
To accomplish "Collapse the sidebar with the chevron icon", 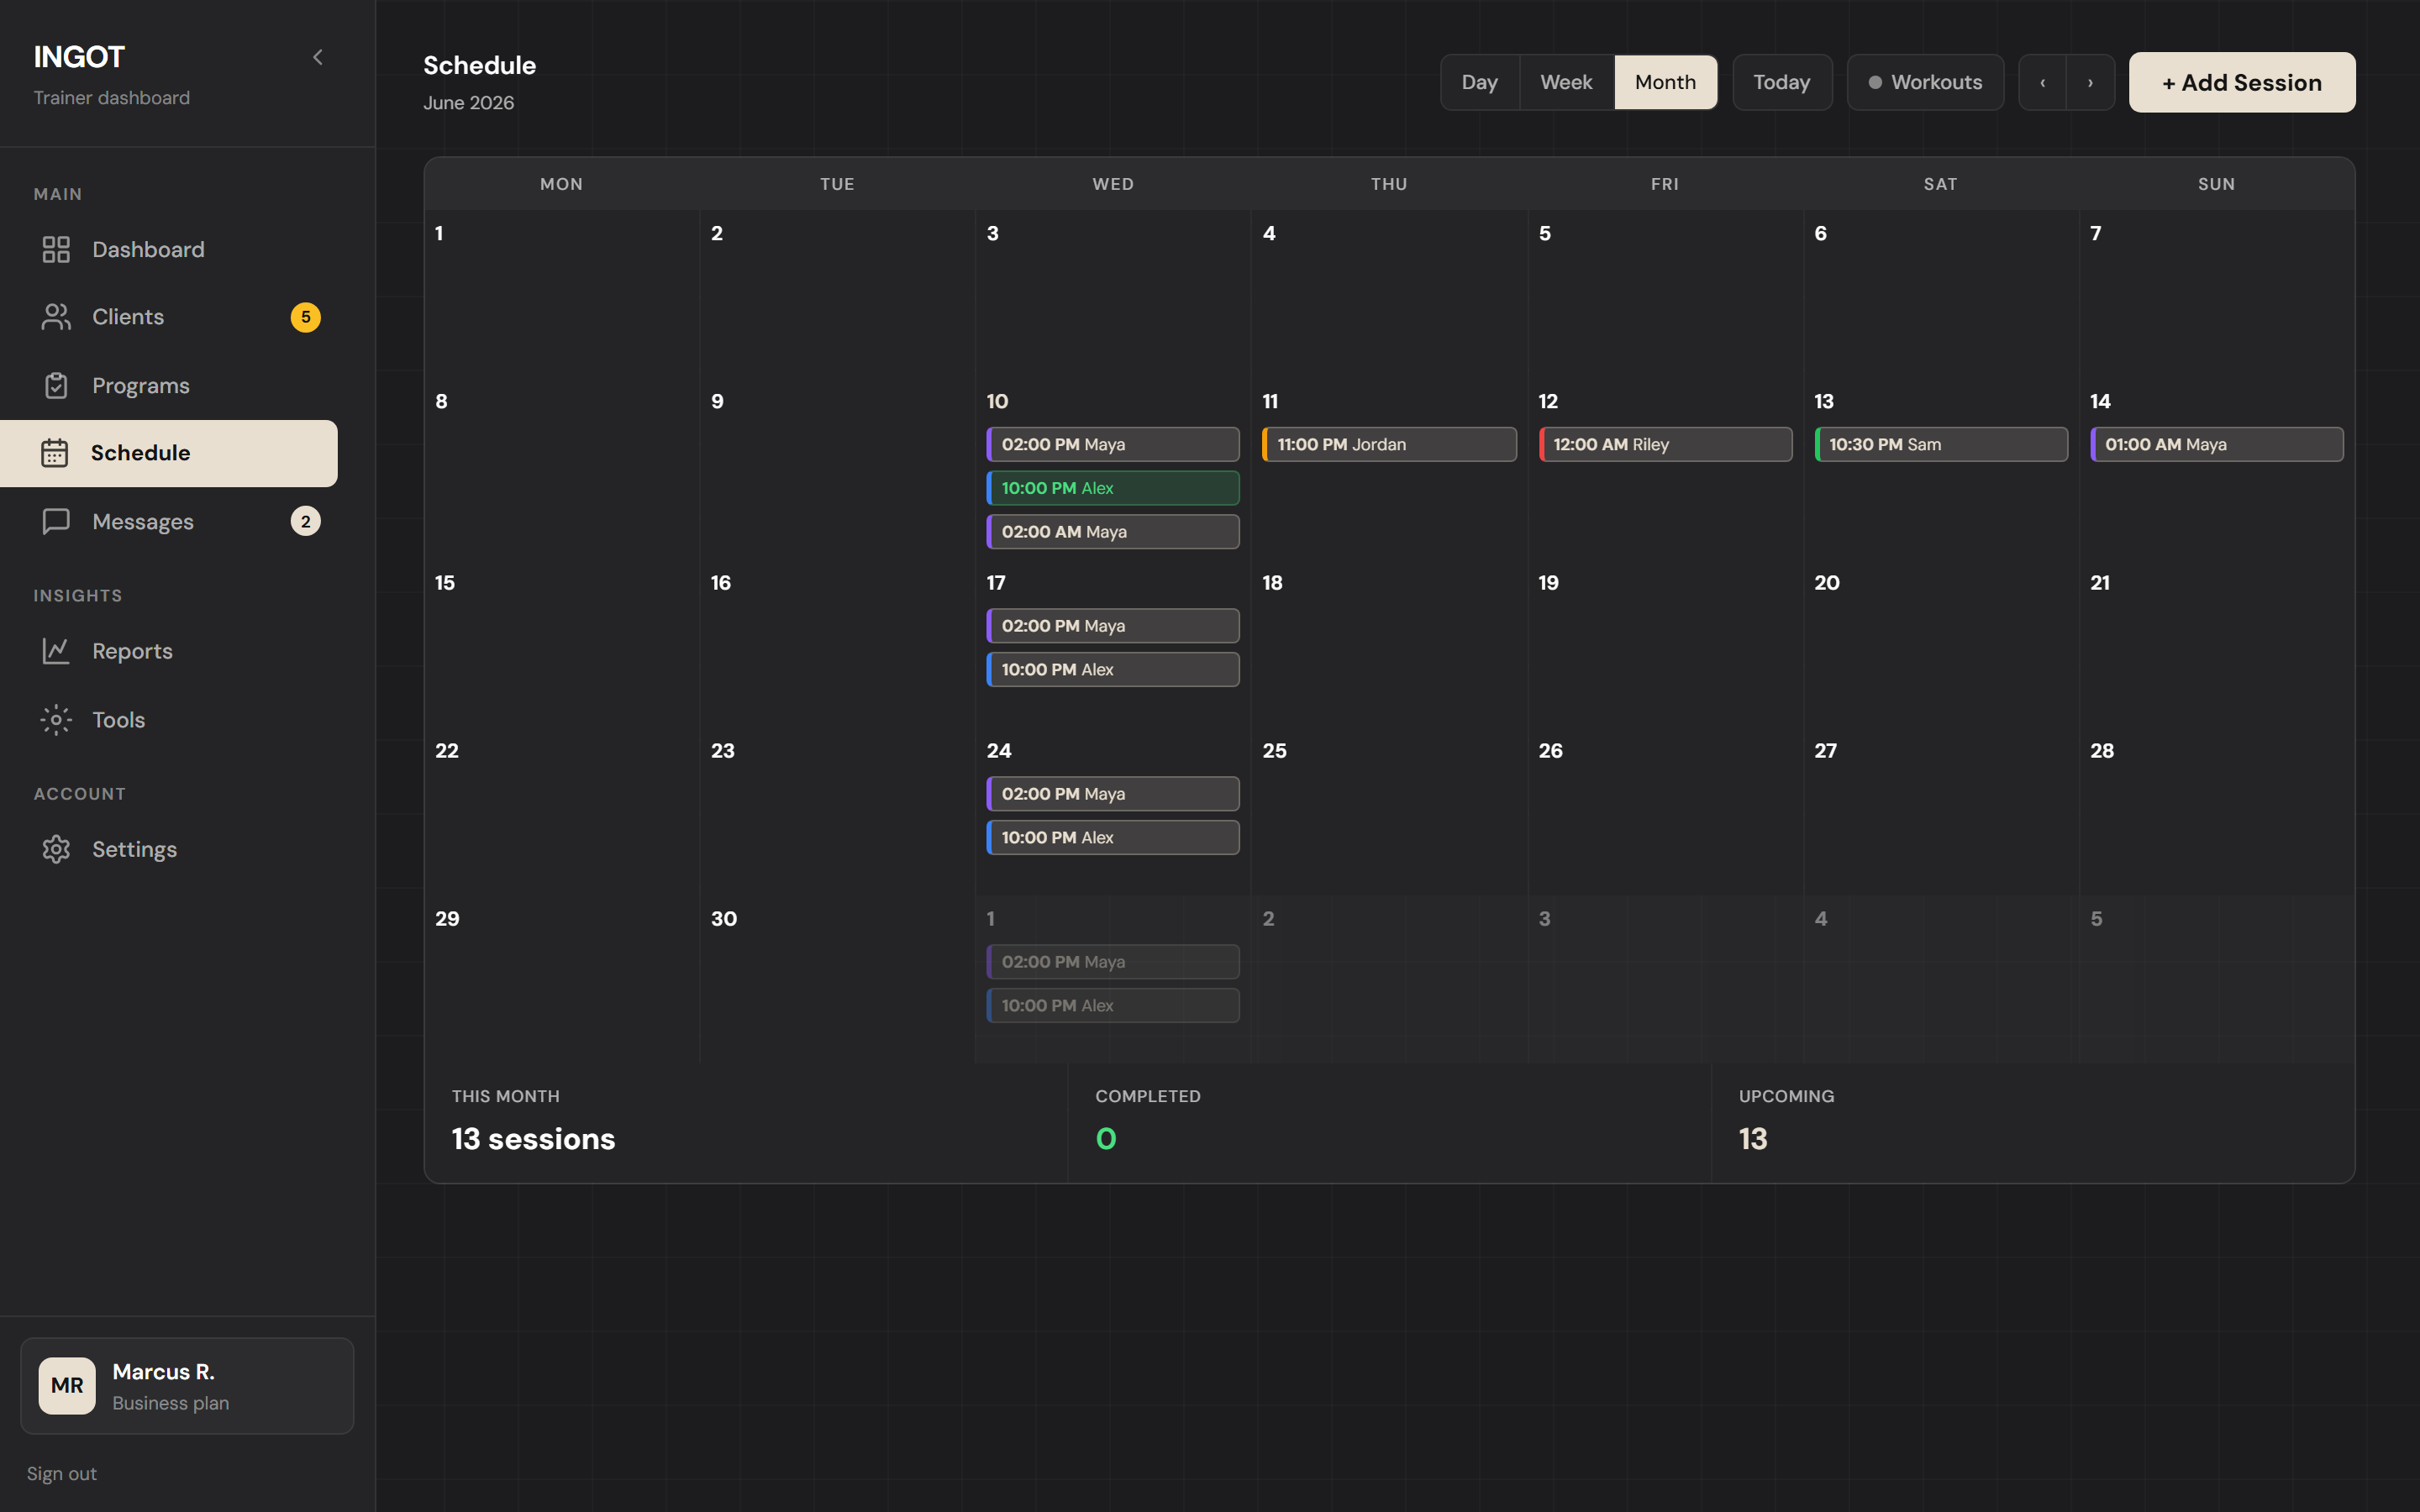I will point(318,58).
